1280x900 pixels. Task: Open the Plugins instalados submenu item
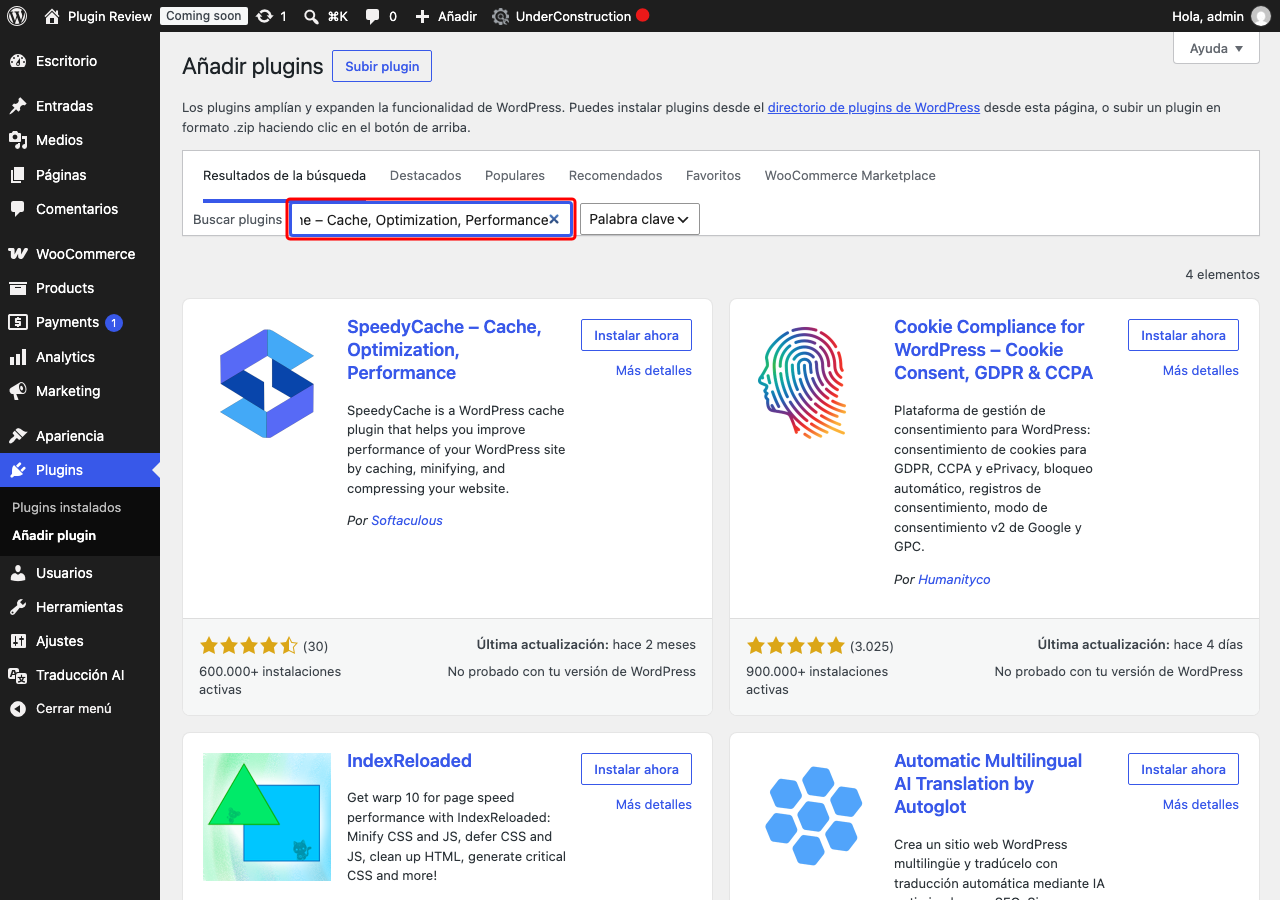[x=67, y=507]
